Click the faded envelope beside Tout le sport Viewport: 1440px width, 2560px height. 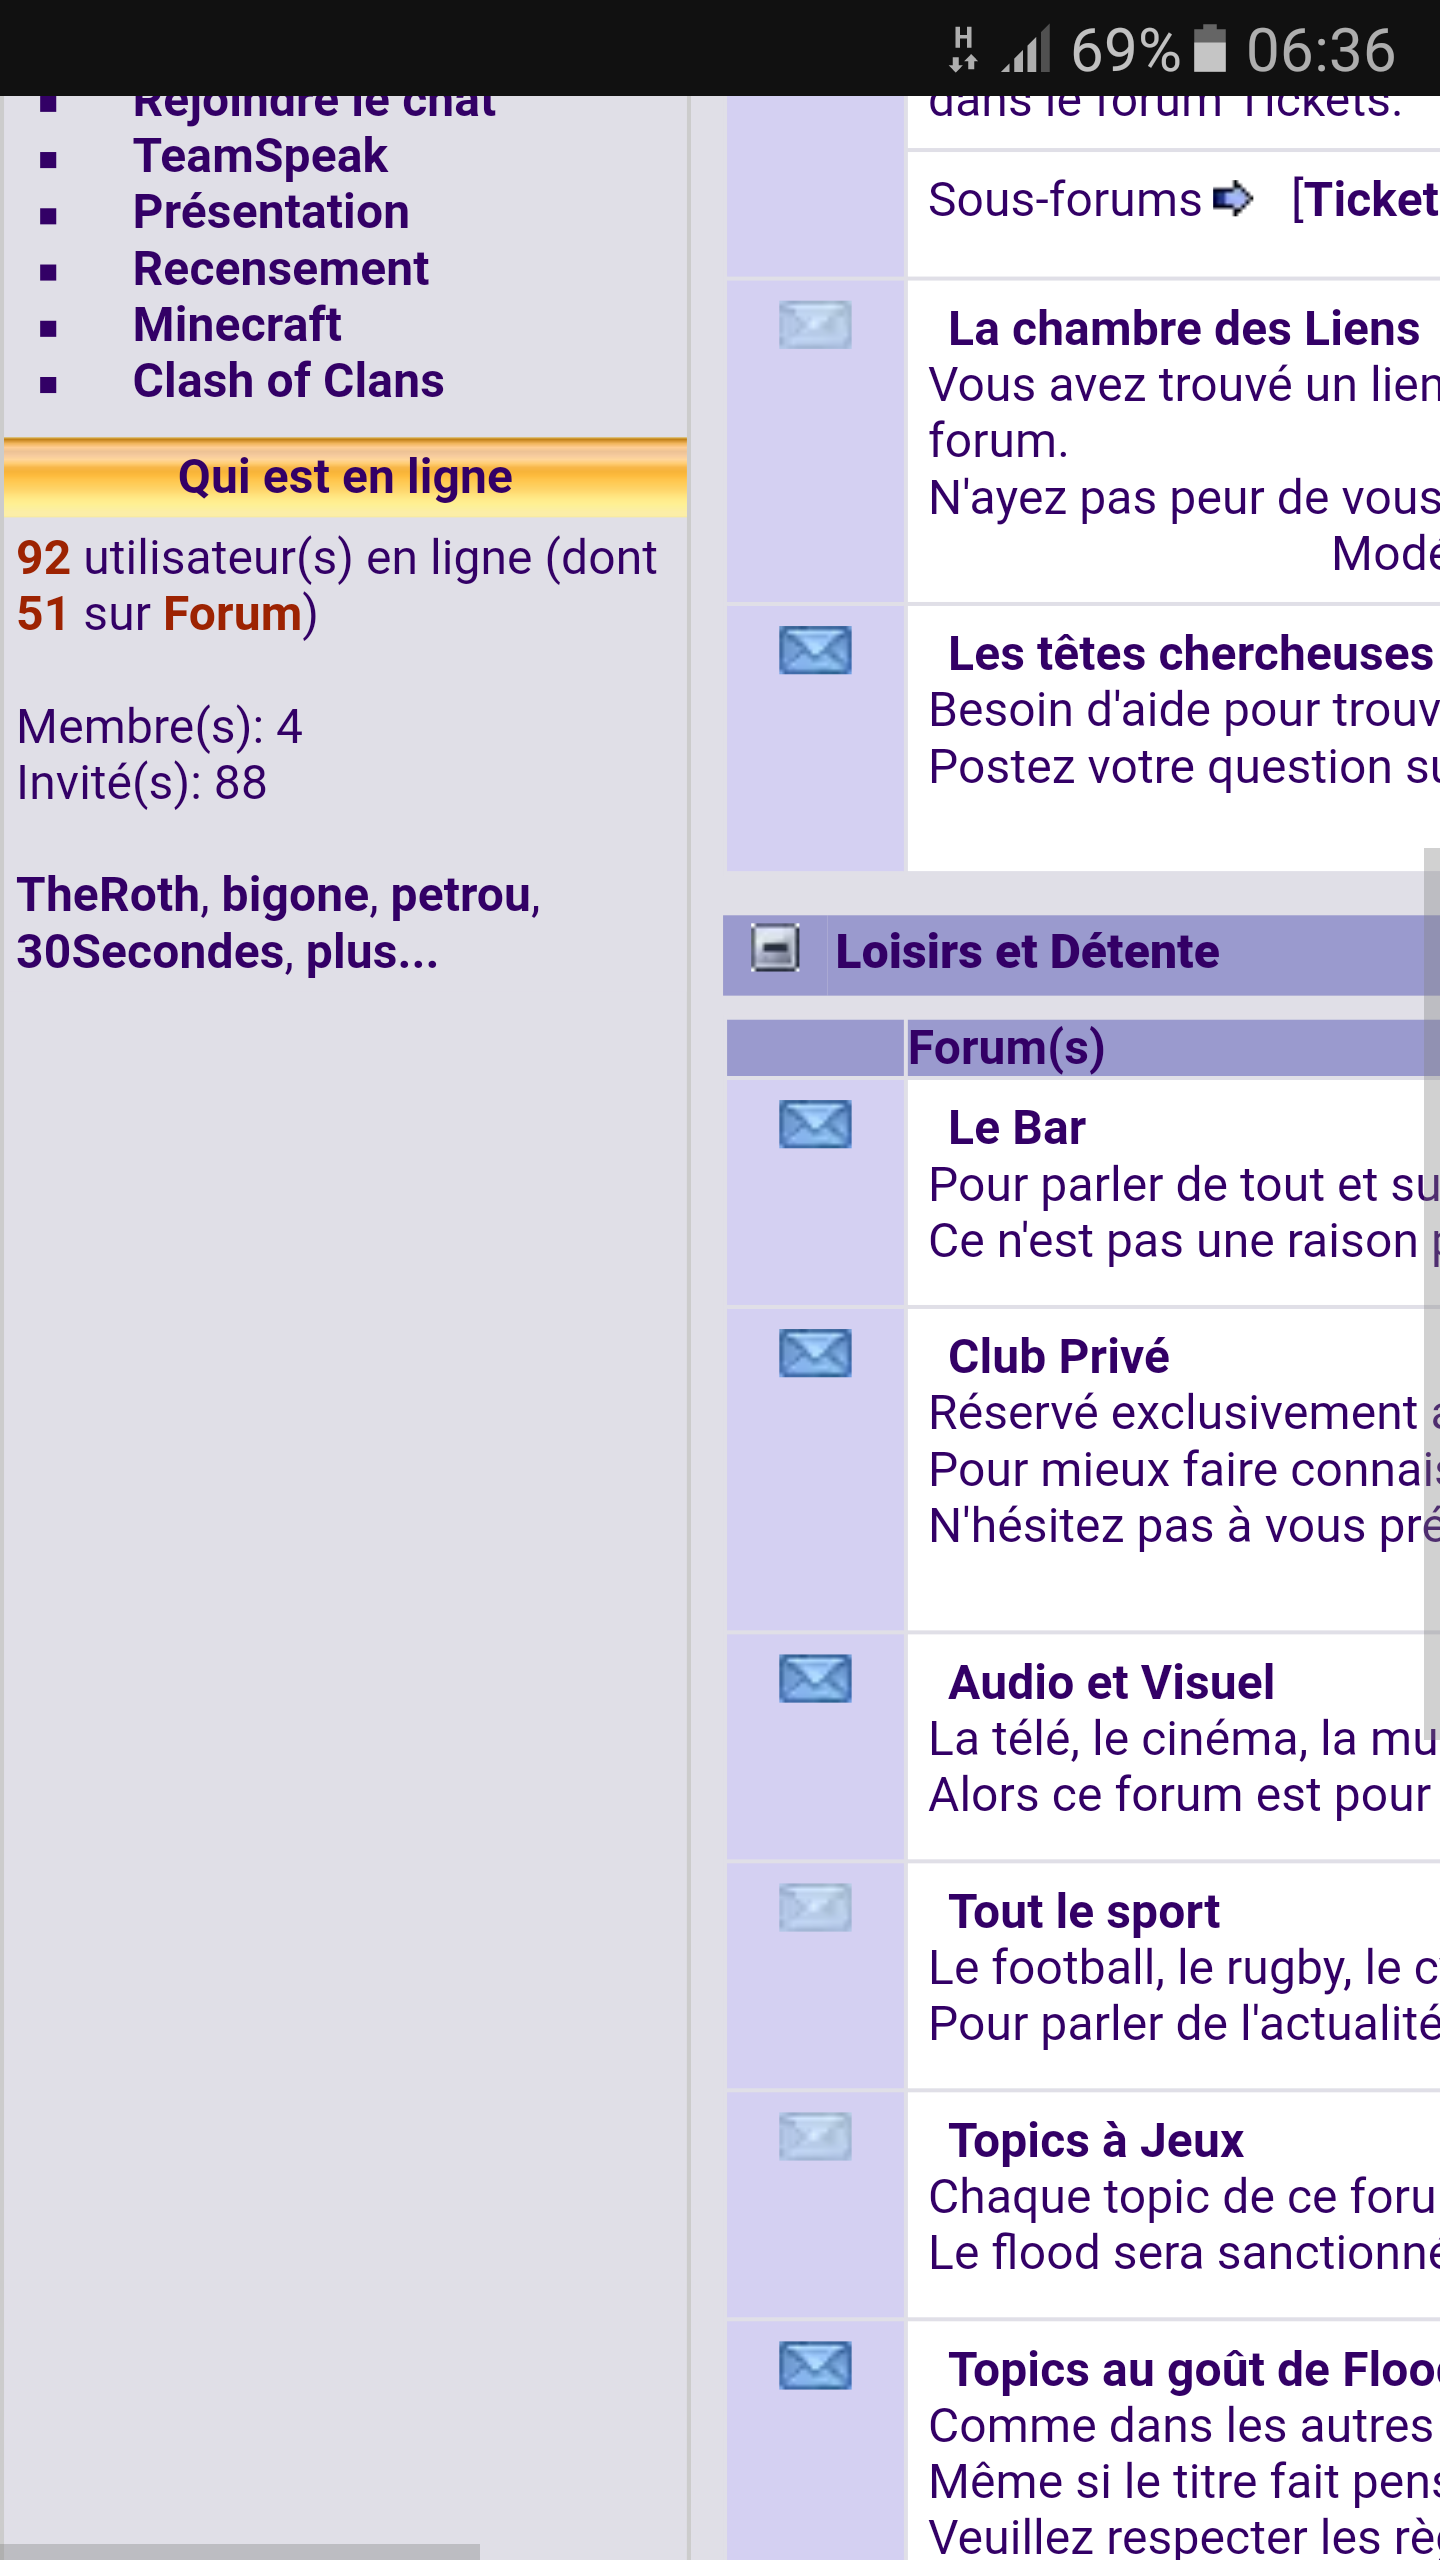(815, 1907)
